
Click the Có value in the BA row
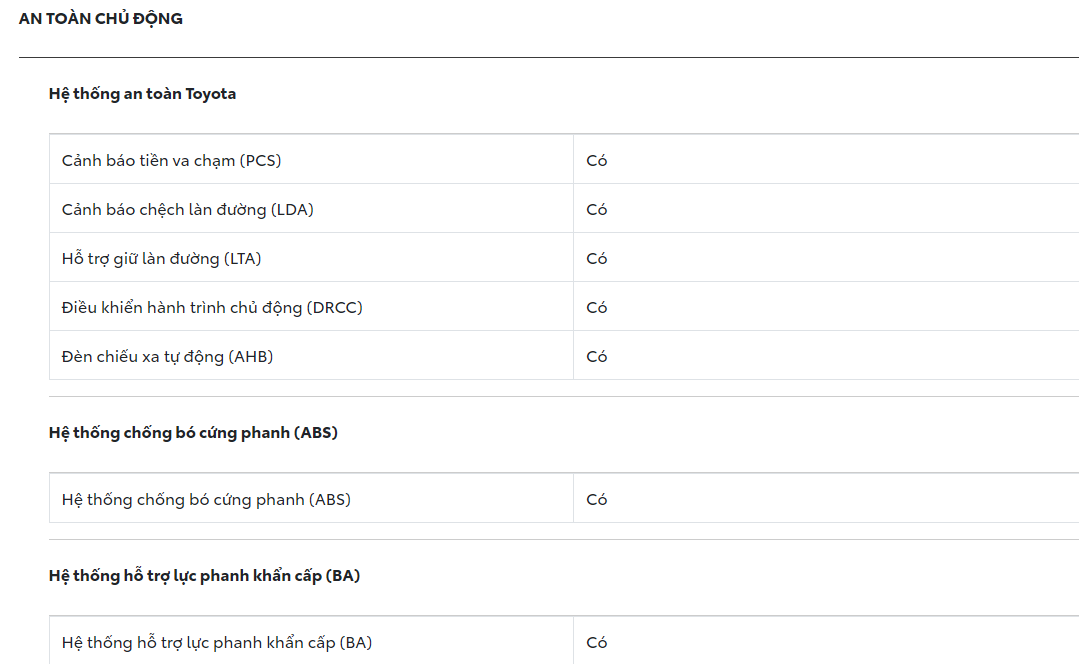597,642
